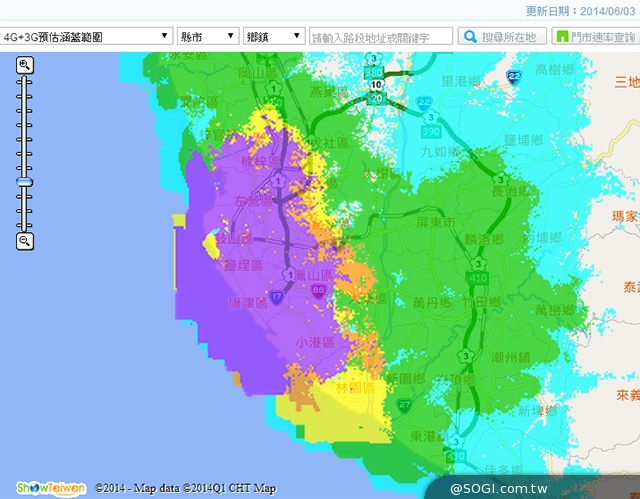Screen dimensions: 640x499
Task: Click the 大樹區 map label
Action: (x=382, y=173)
